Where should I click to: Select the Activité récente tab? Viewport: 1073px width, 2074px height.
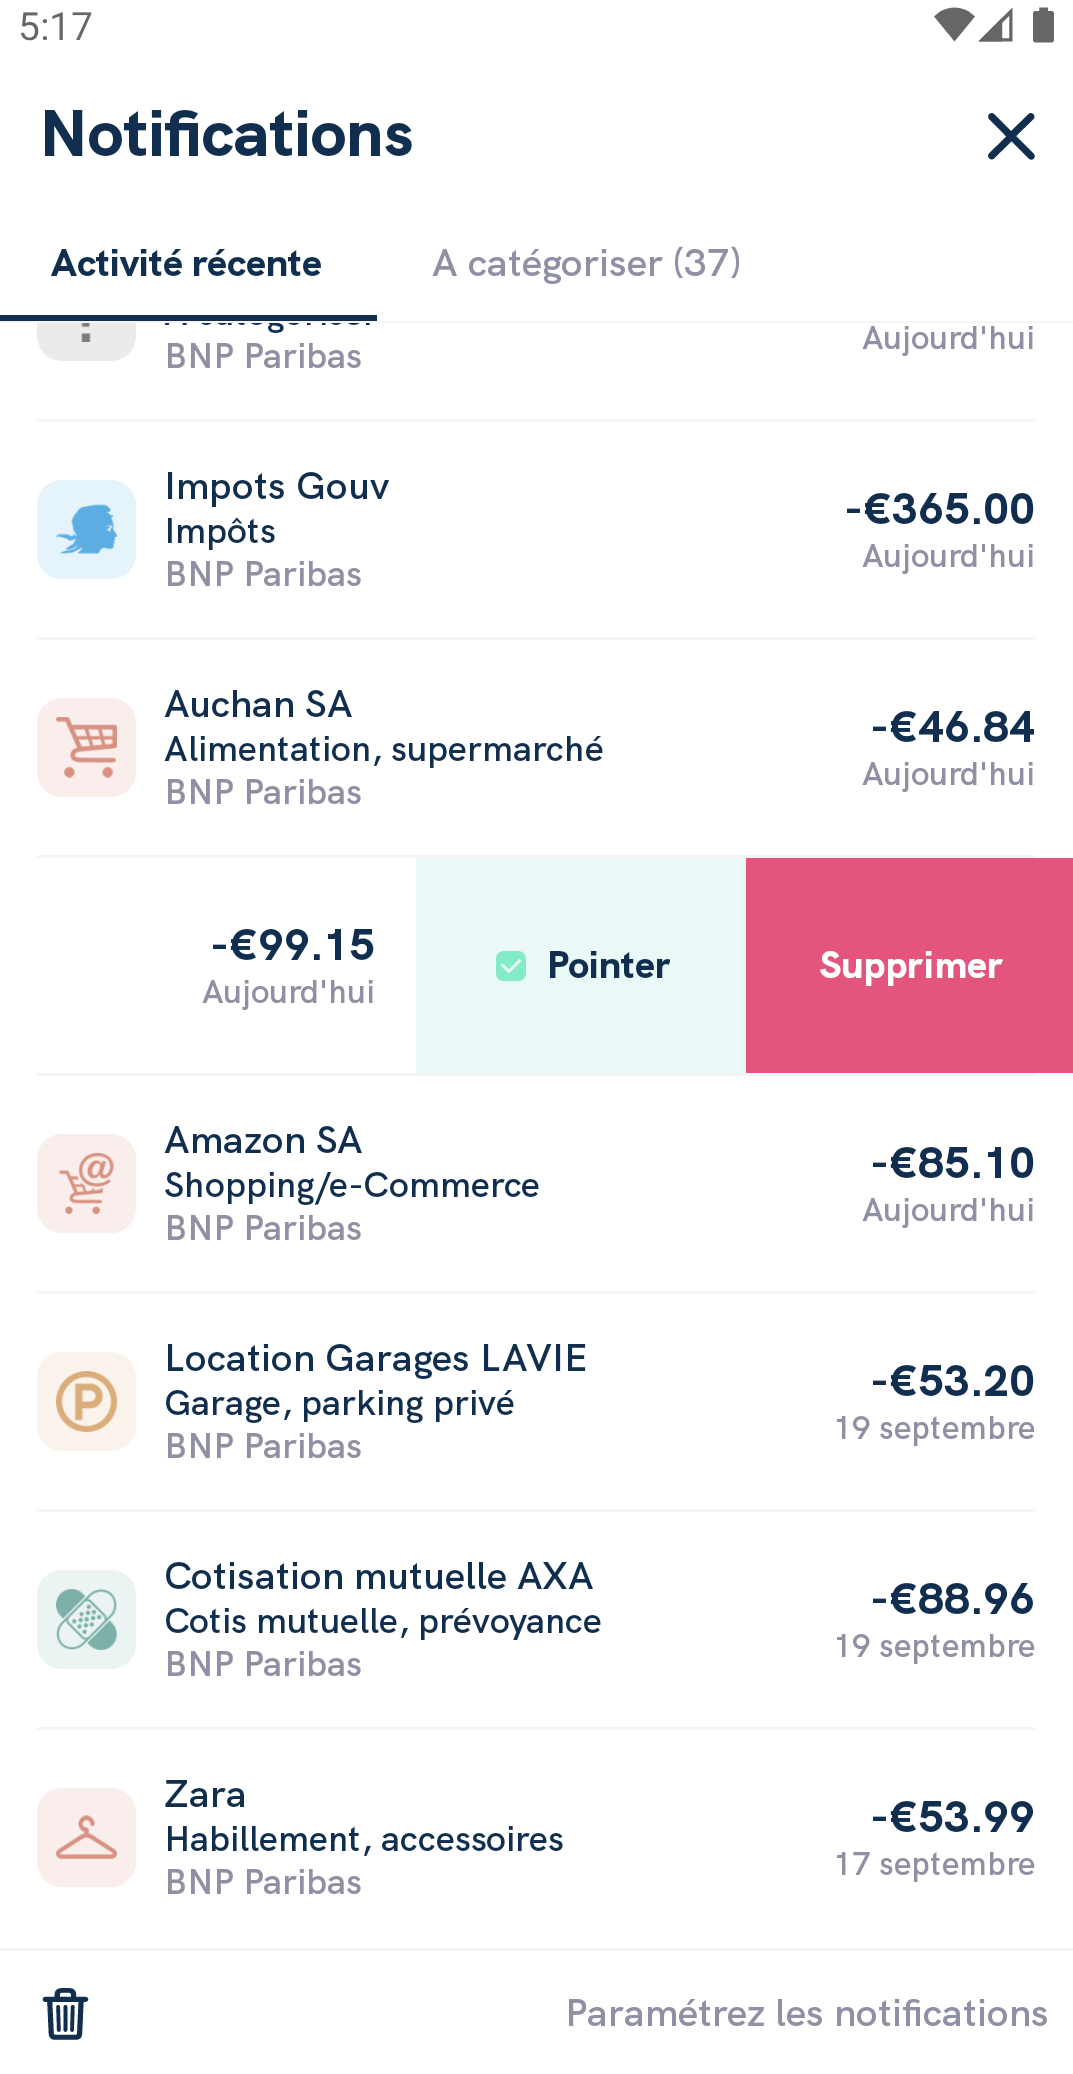(187, 263)
